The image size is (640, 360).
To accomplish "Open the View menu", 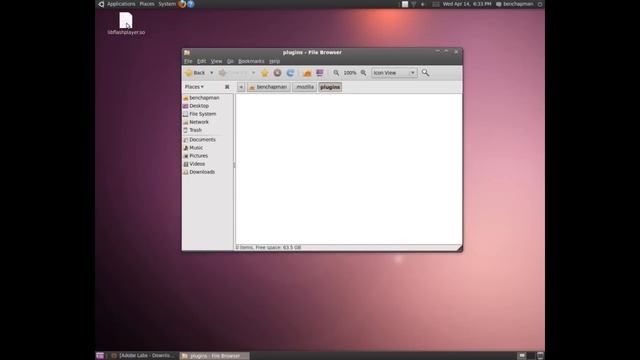I will [216, 61].
